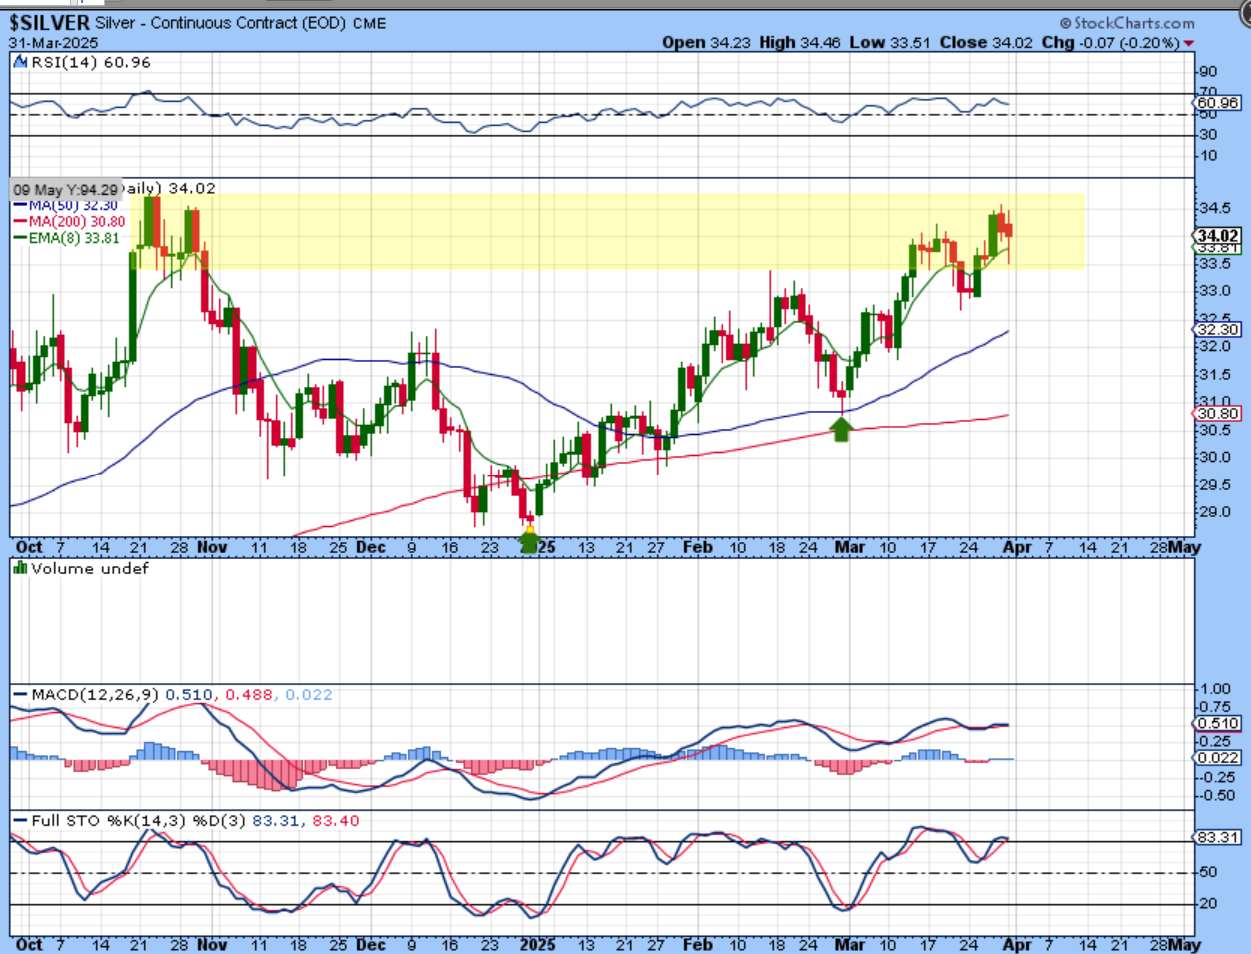Image resolution: width=1251 pixels, height=954 pixels.
Task: Click the green arrow marker near March
Action: [x=842, y=429]
